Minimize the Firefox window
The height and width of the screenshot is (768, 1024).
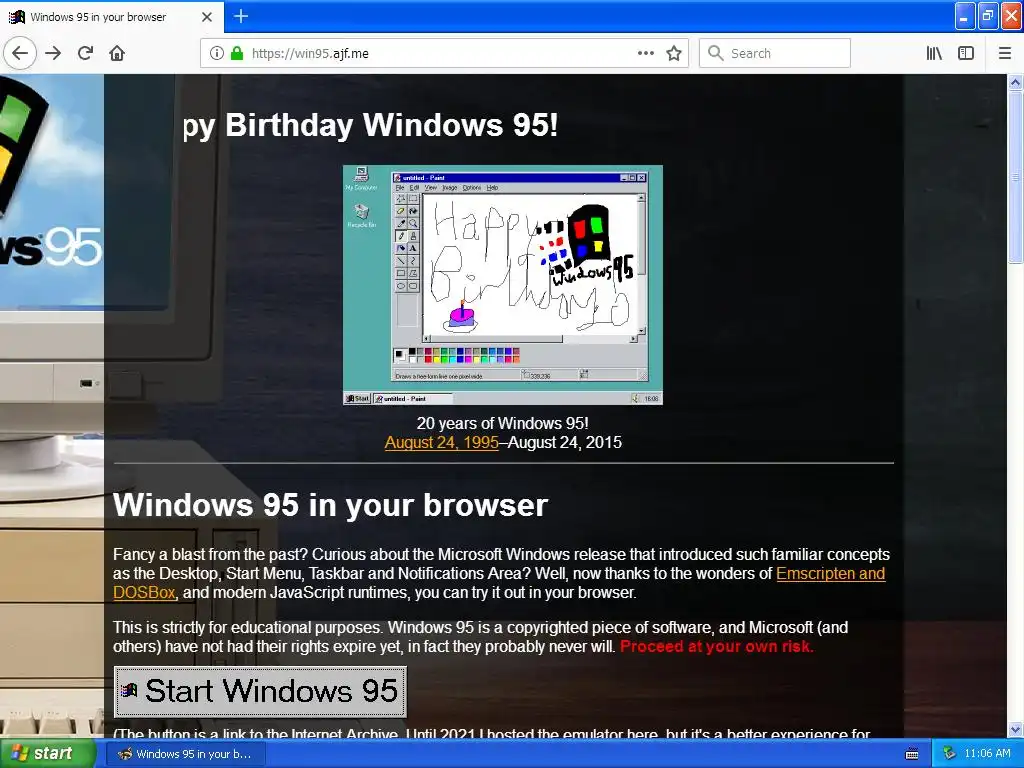coord(965,16)
